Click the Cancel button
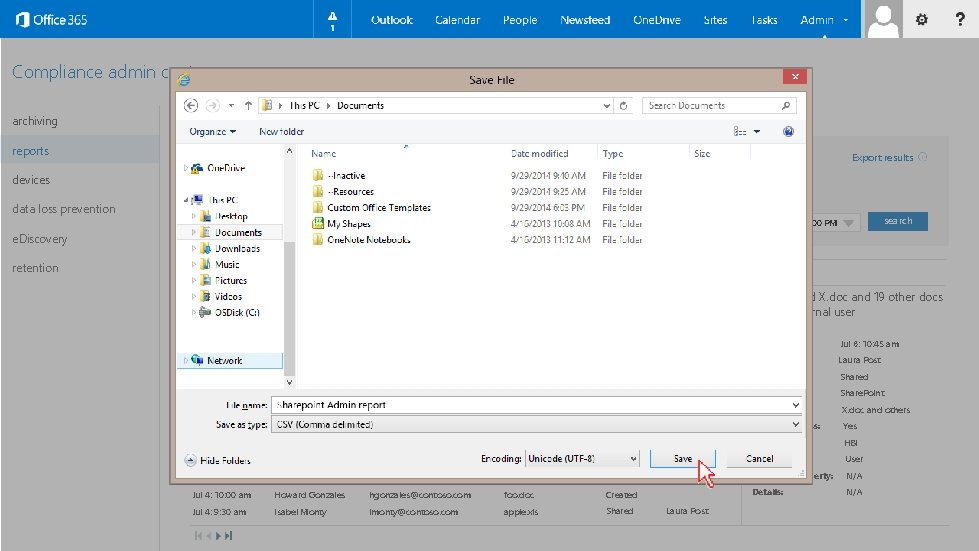The image size is (979, 551). pos(759,459)
